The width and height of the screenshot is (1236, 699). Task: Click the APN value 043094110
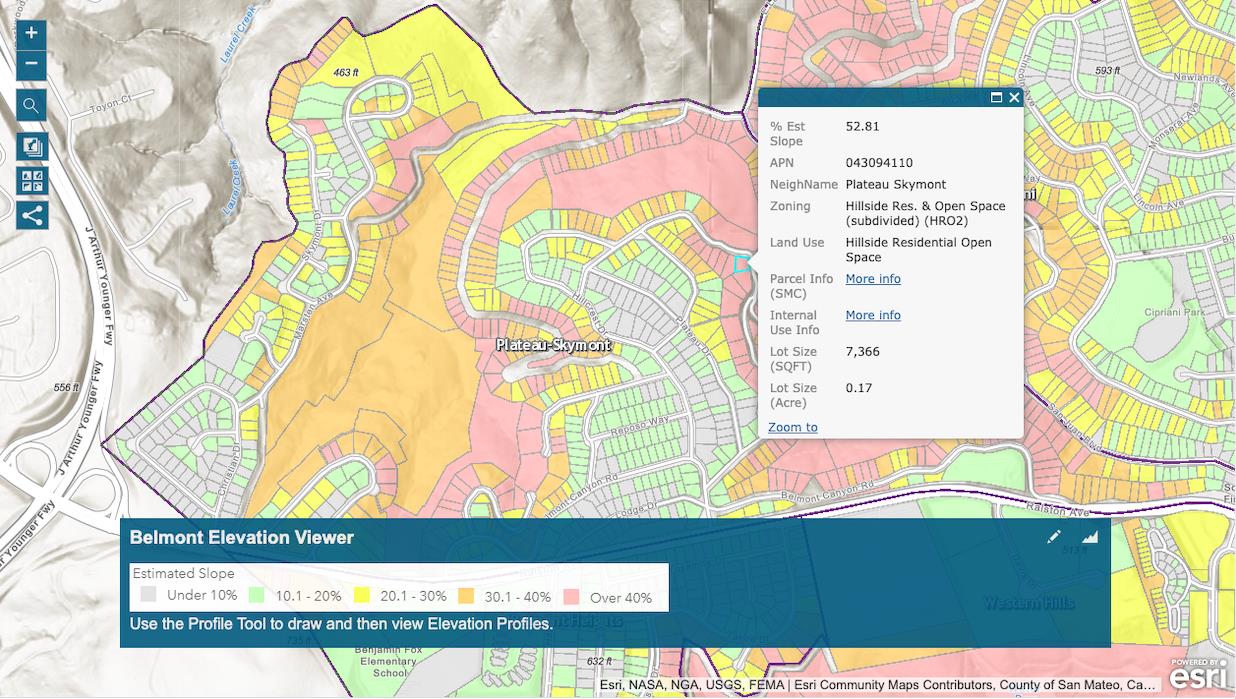(x=879, y=163)
